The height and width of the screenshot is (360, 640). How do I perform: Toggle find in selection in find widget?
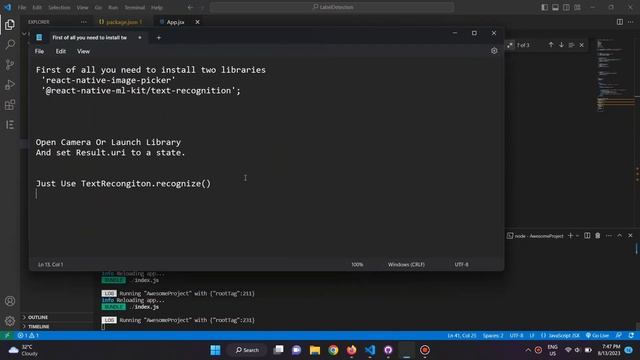click(571, 45)
